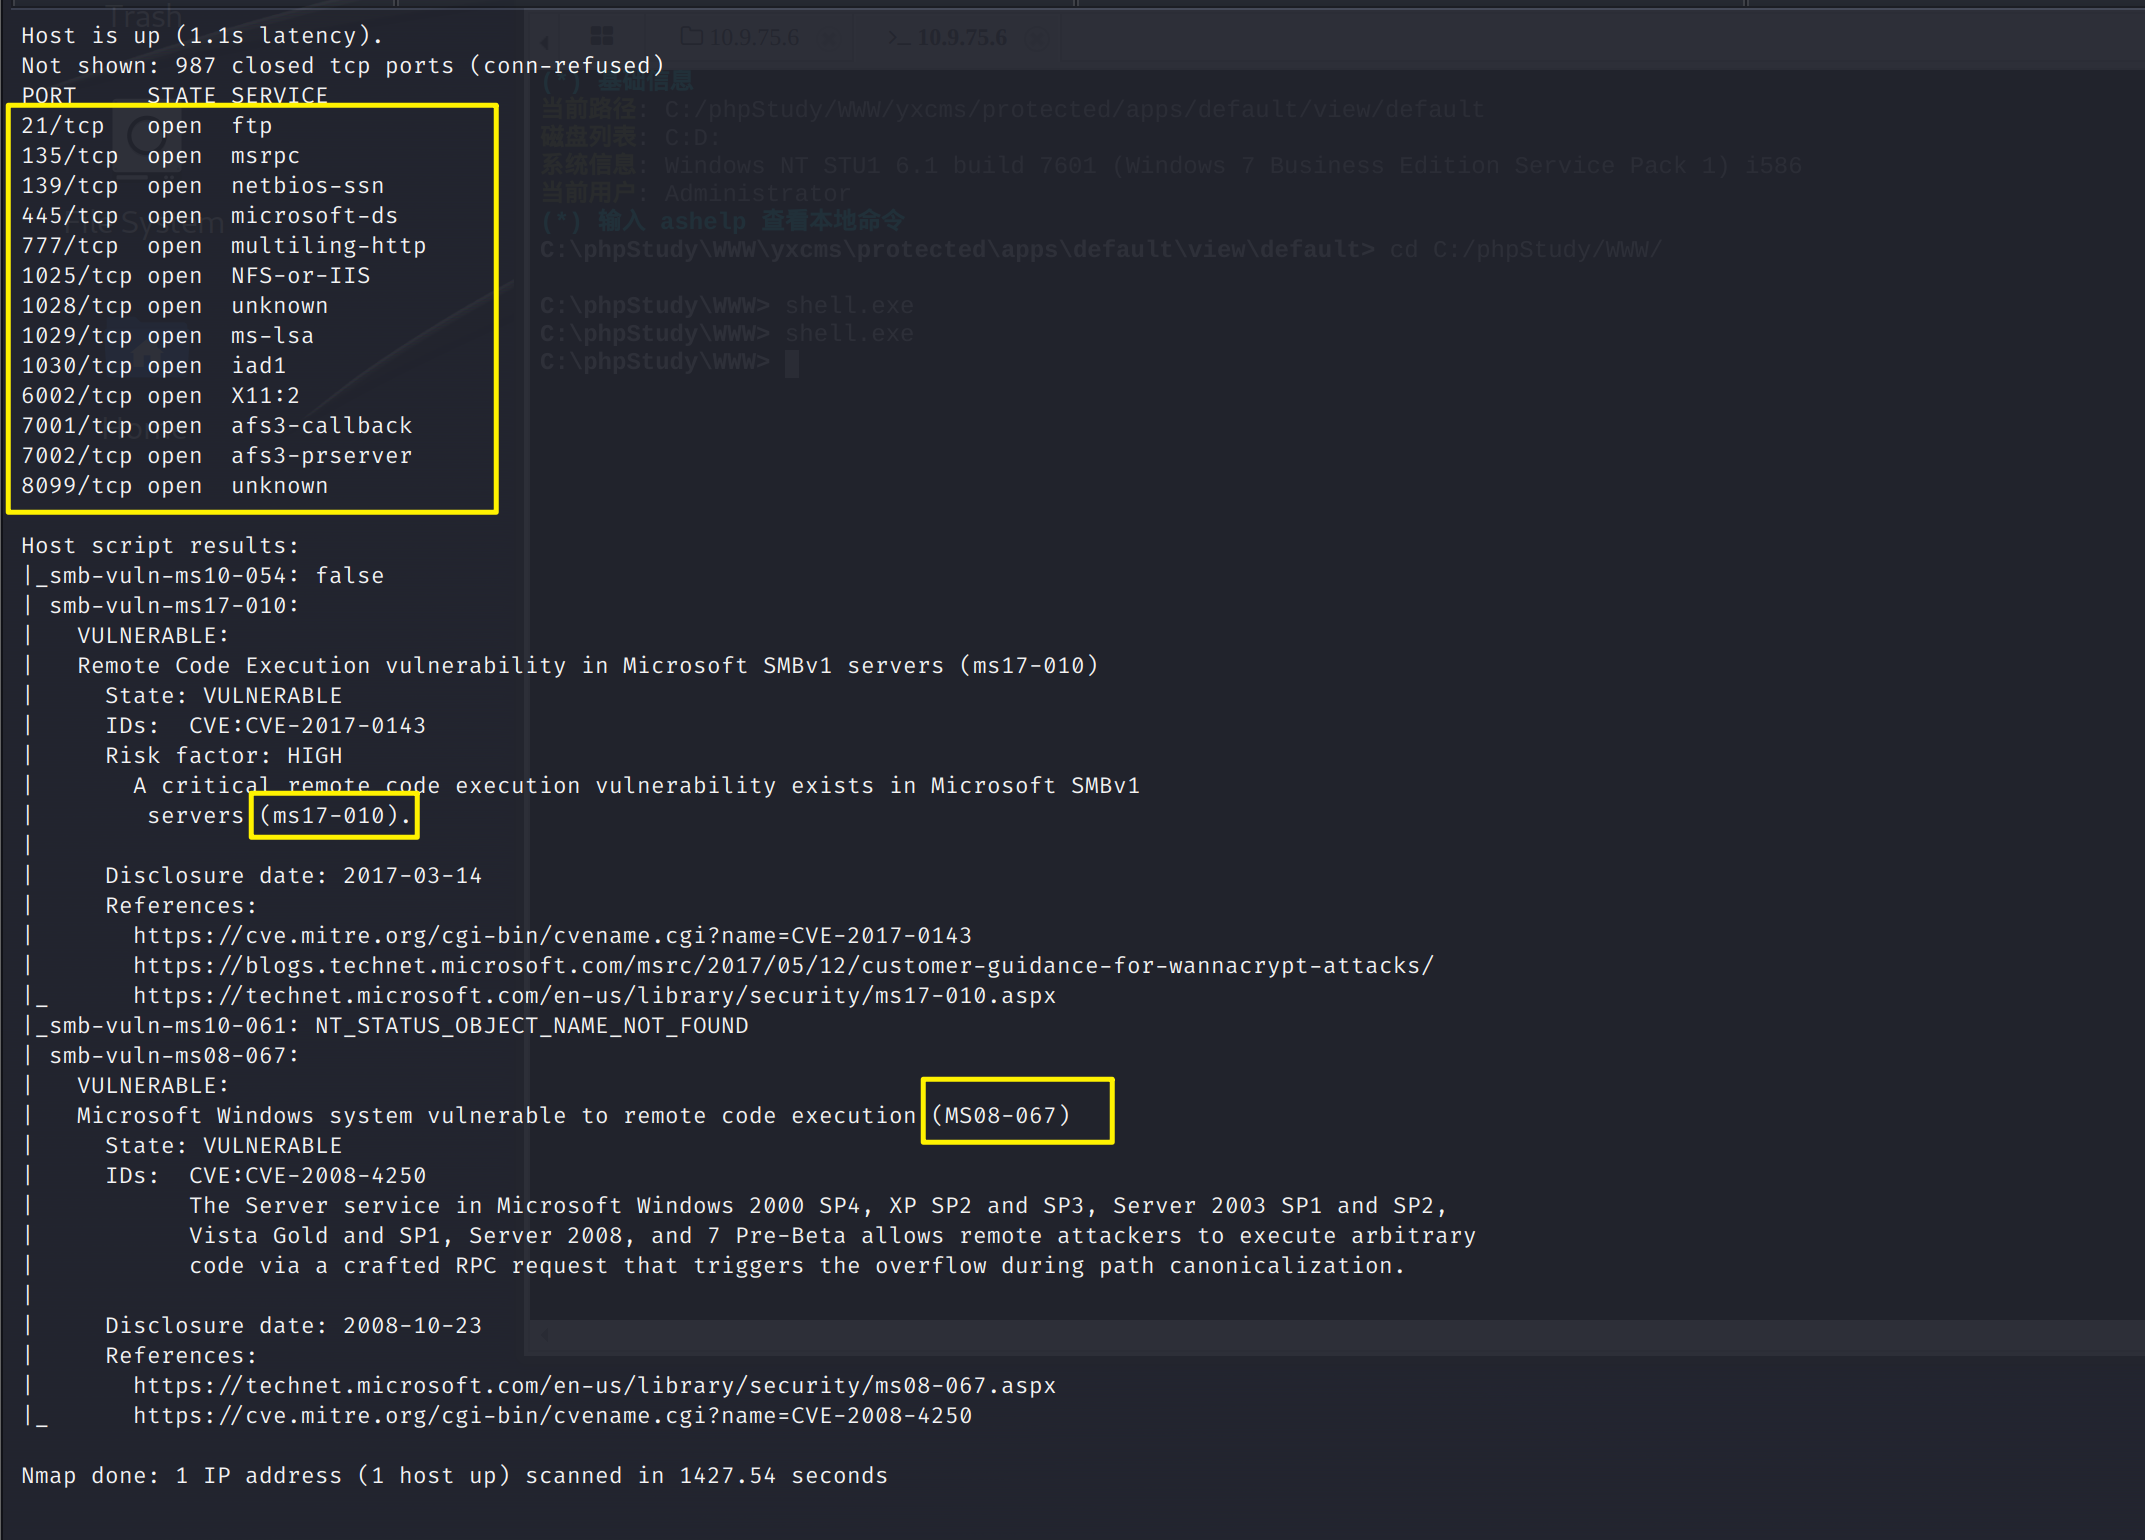2145x1540 pixels.
Task: Click 'Microsoft Windows system vulnerable to remote code' line
Action: (x=574, y=1116)
